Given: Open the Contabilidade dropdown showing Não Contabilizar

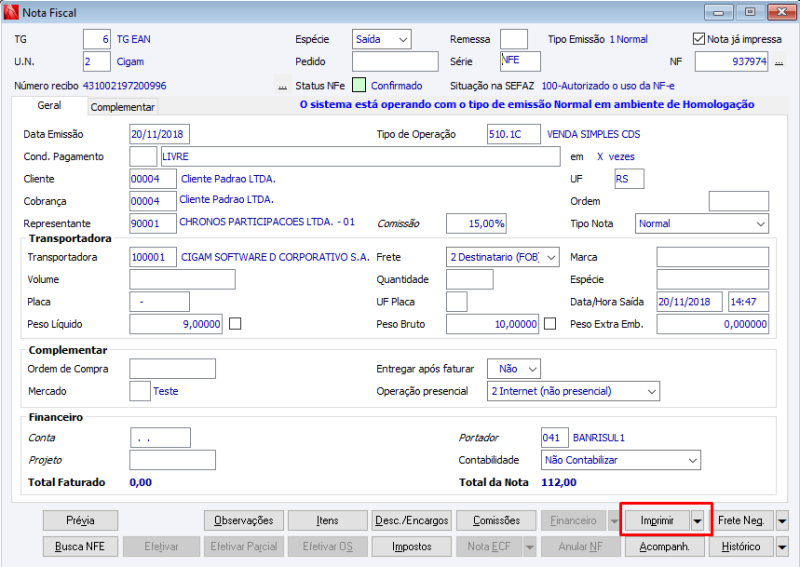Looking at the screenshot, I should pos(620,460).
